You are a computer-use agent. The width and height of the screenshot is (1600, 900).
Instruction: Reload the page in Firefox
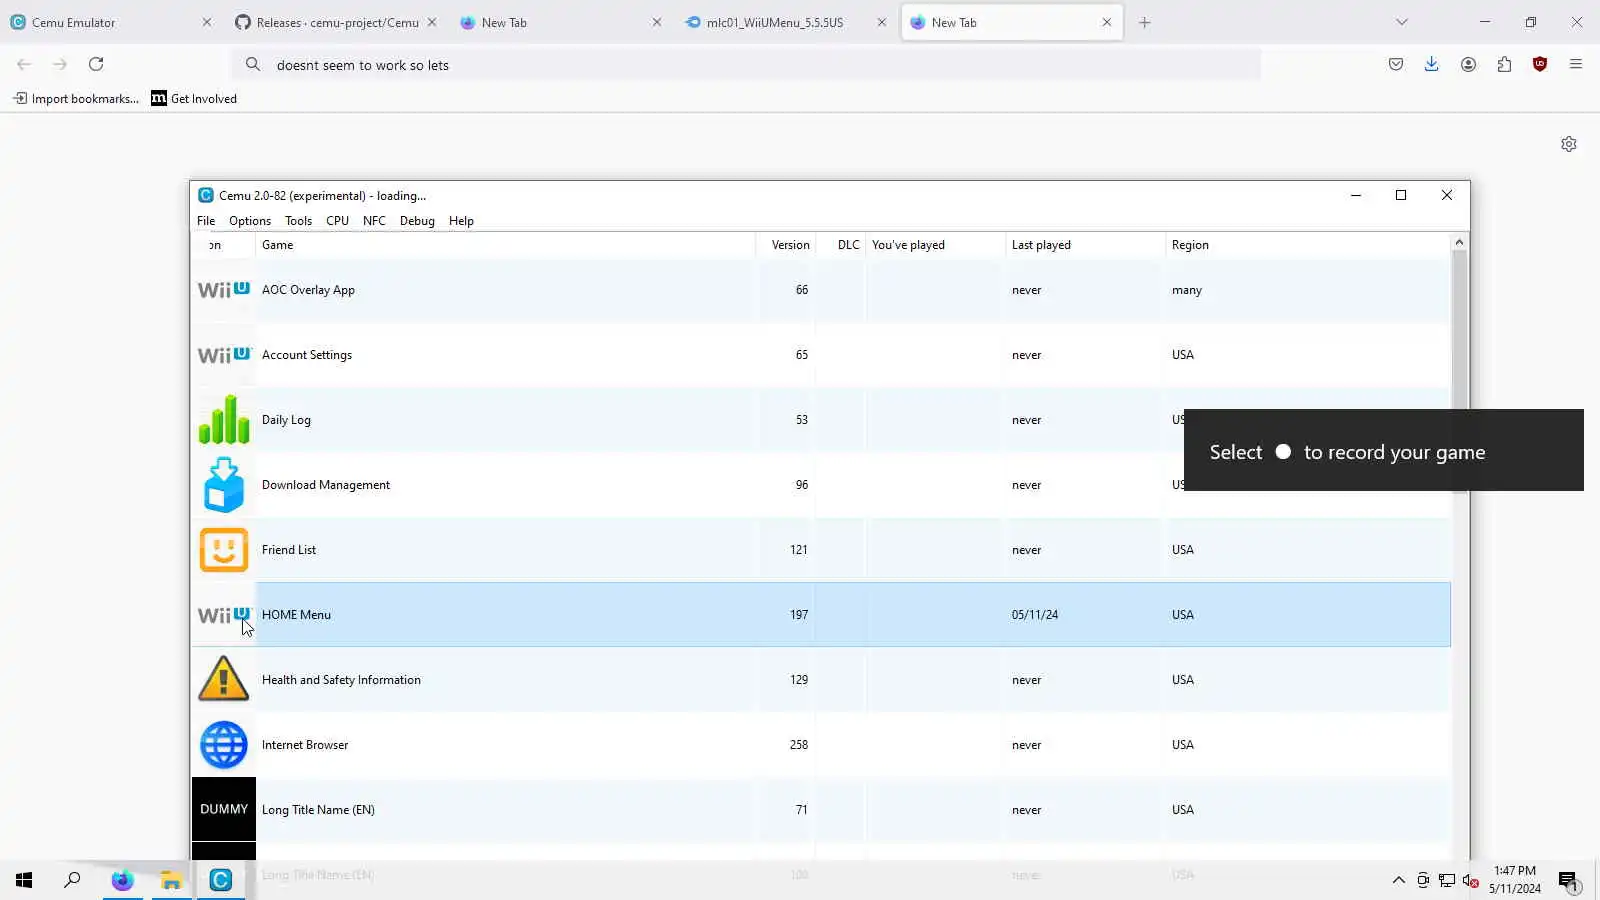[96, 64]
